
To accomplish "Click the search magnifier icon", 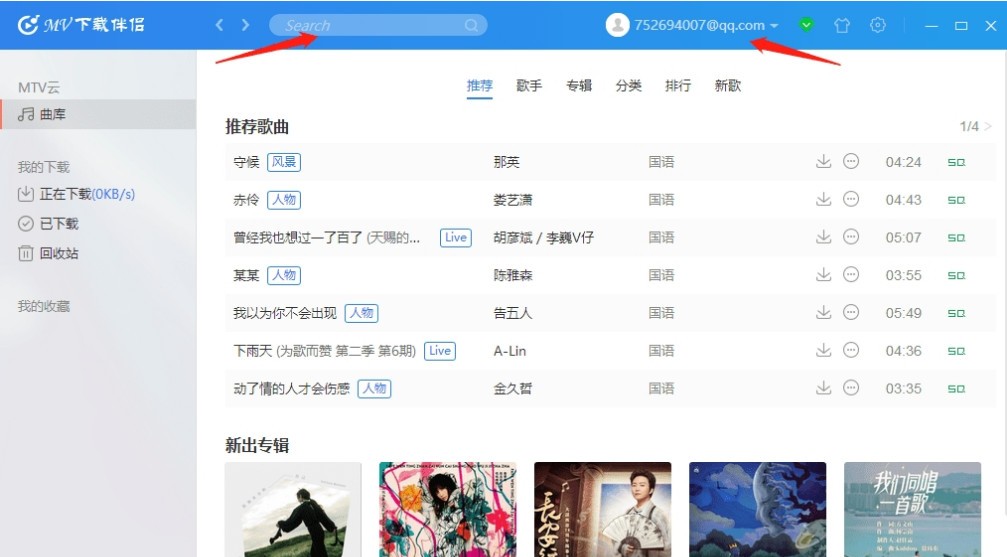I will click(x=471, y=25).
